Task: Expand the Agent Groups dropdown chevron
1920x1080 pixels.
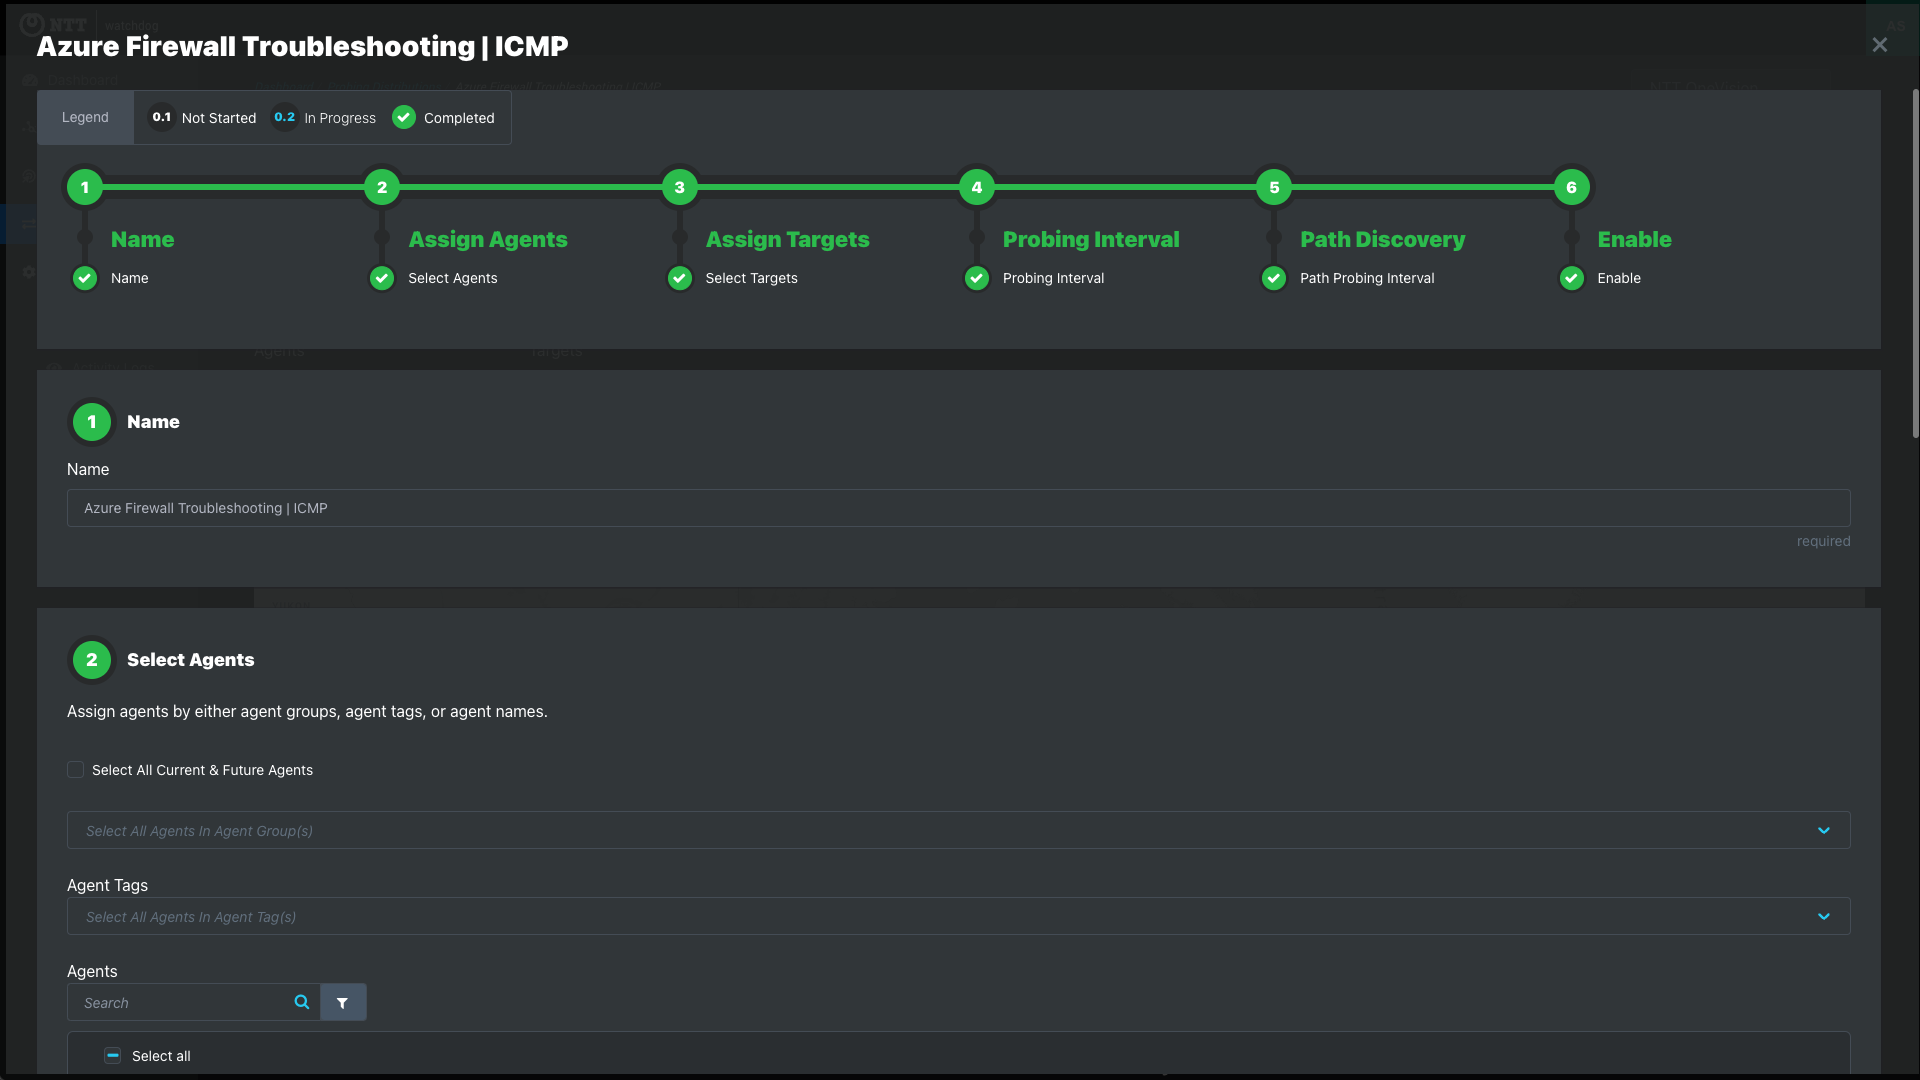Action: (x=1824, y=831)
